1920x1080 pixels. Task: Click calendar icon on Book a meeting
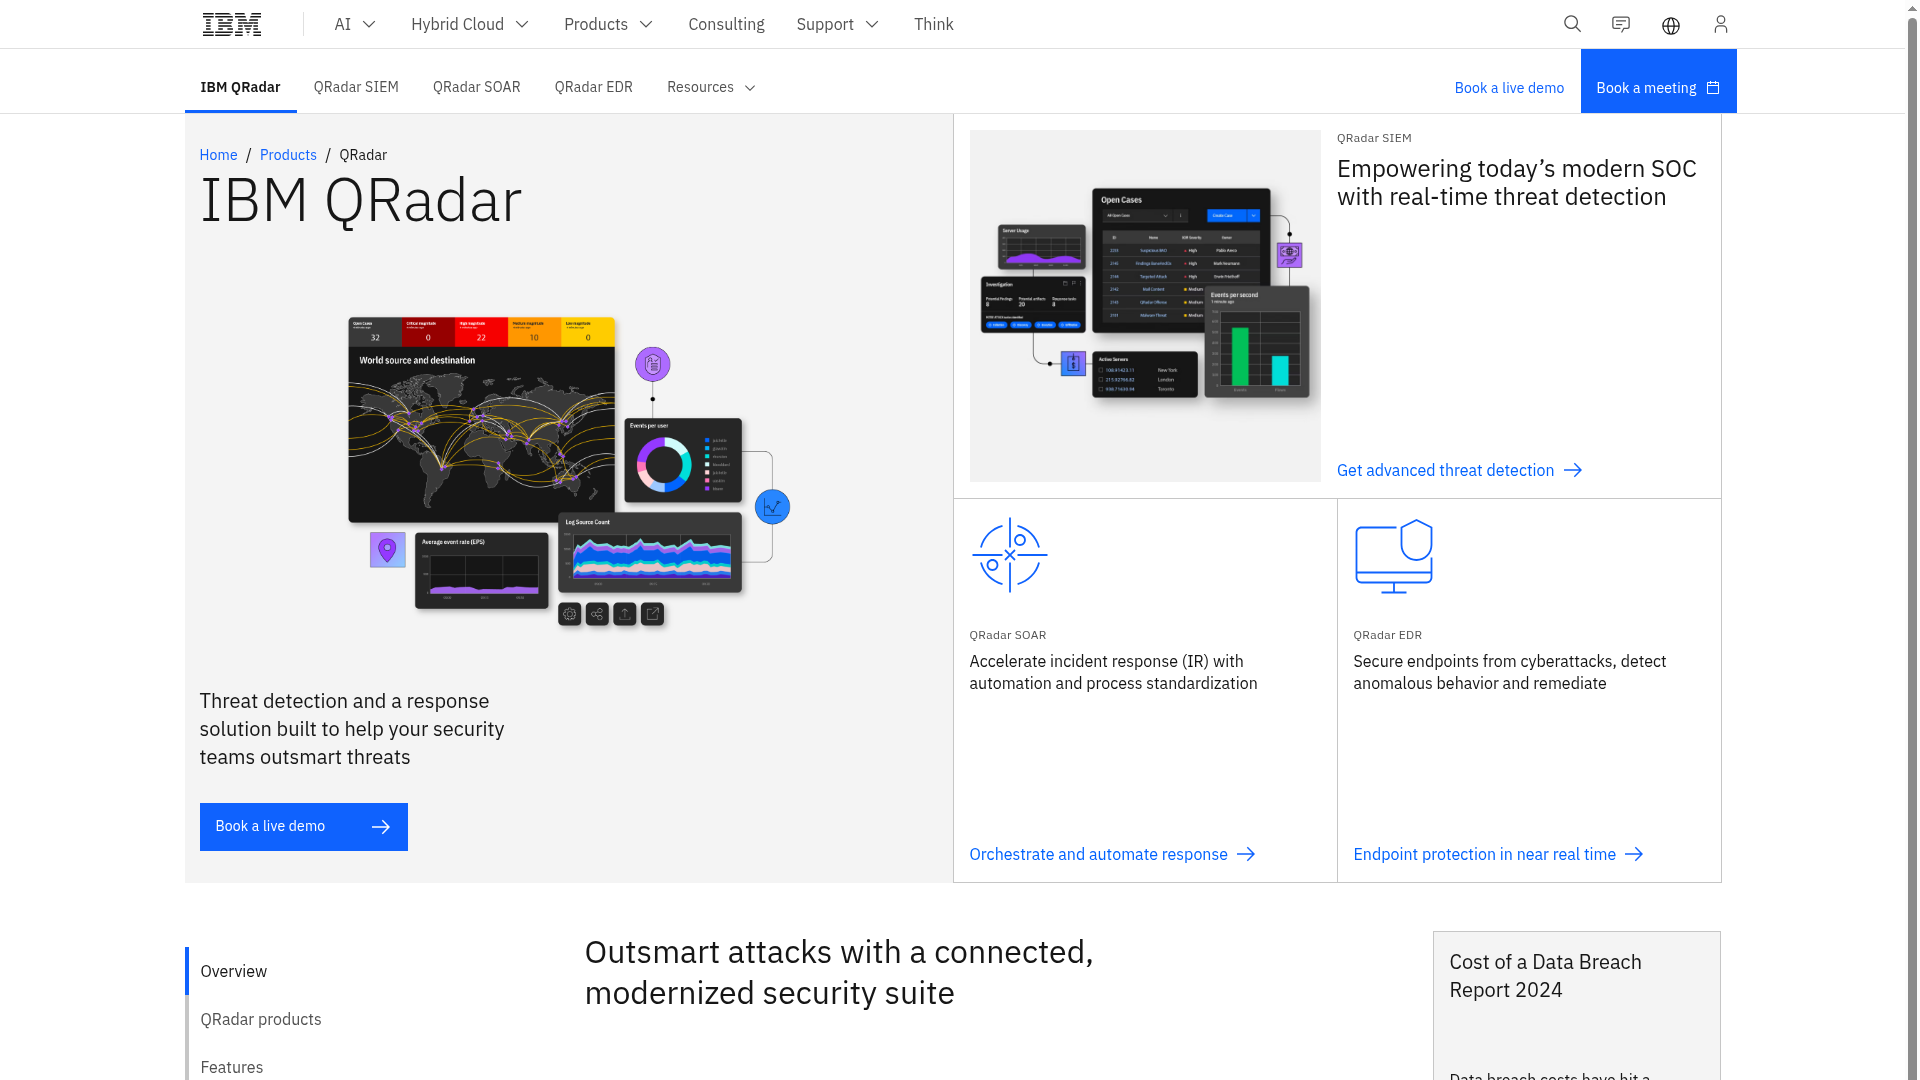(1713, 88)
